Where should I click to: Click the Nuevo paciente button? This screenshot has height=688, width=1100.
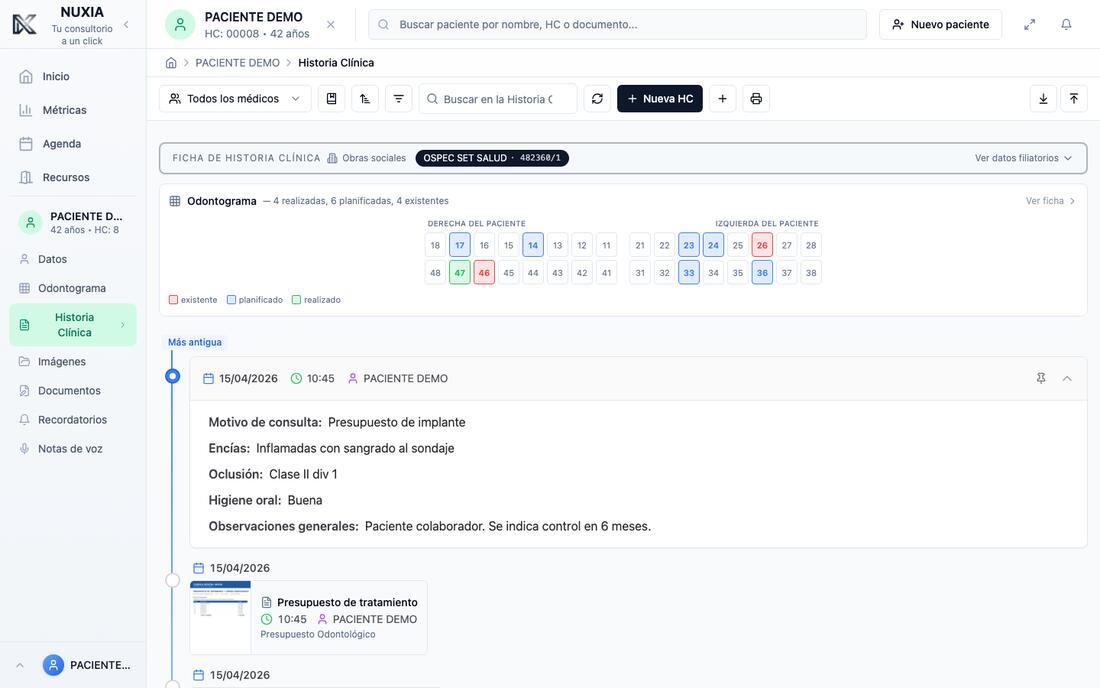pos(940,25)
